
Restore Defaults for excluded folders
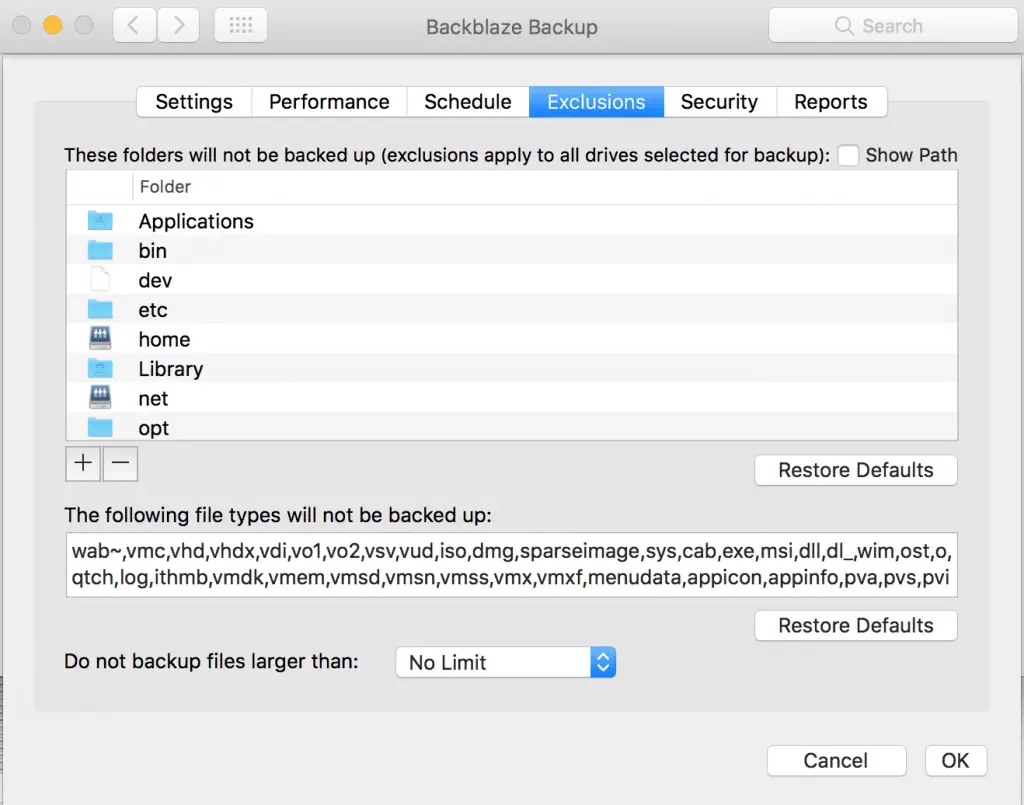[x=856, y=470]
